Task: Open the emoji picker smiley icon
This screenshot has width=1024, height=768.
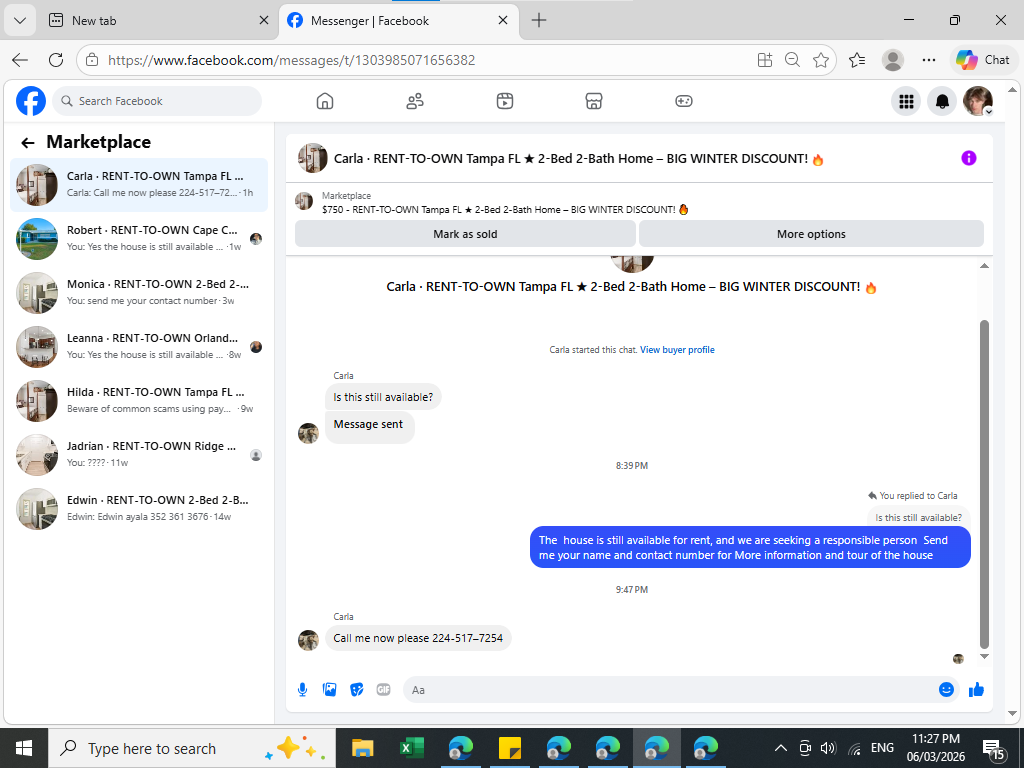Action: pyautogui.click(x=946, y=690)
